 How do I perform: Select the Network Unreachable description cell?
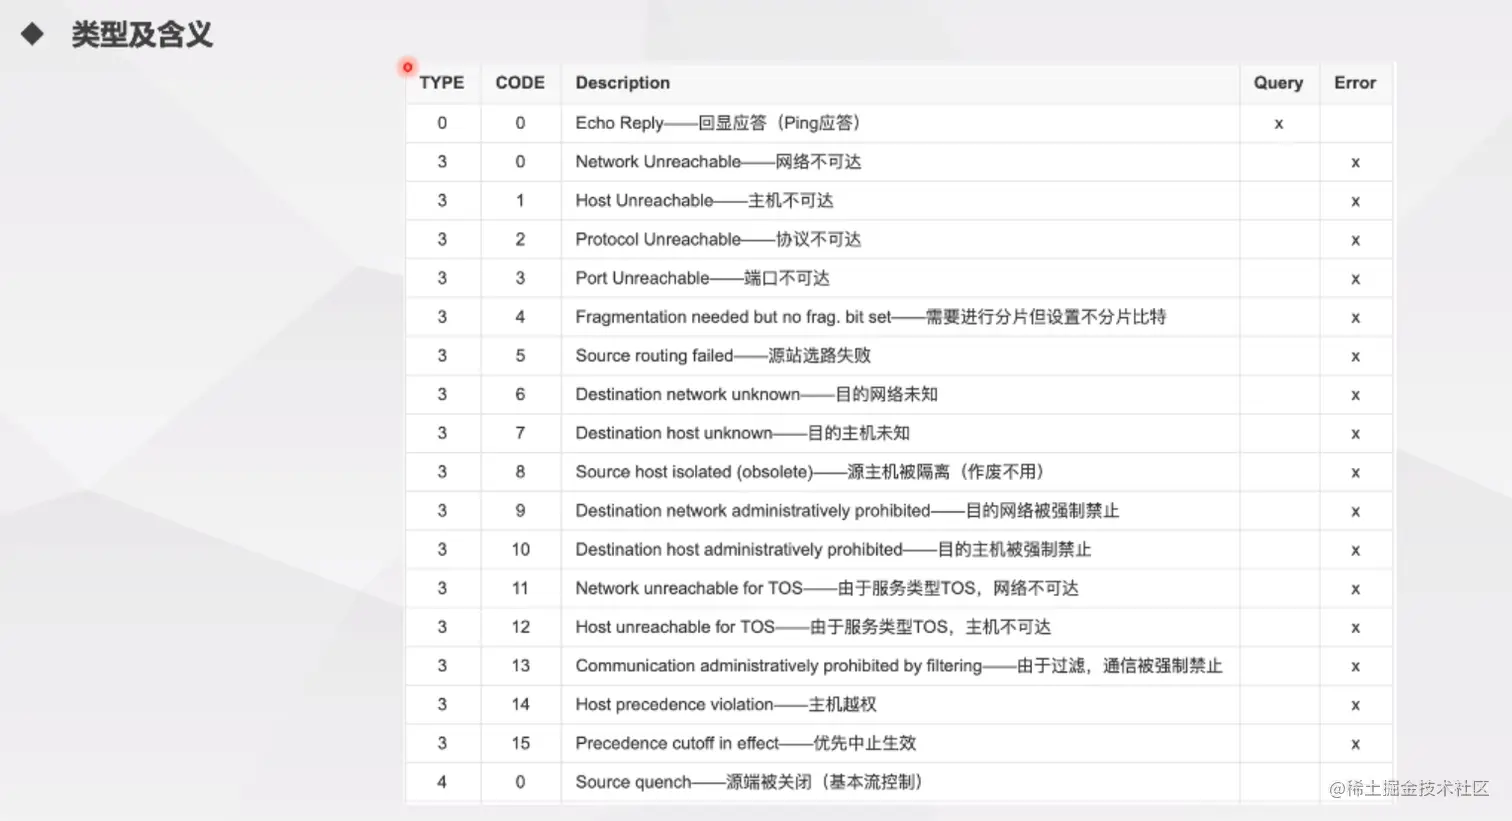coord(900,162)
